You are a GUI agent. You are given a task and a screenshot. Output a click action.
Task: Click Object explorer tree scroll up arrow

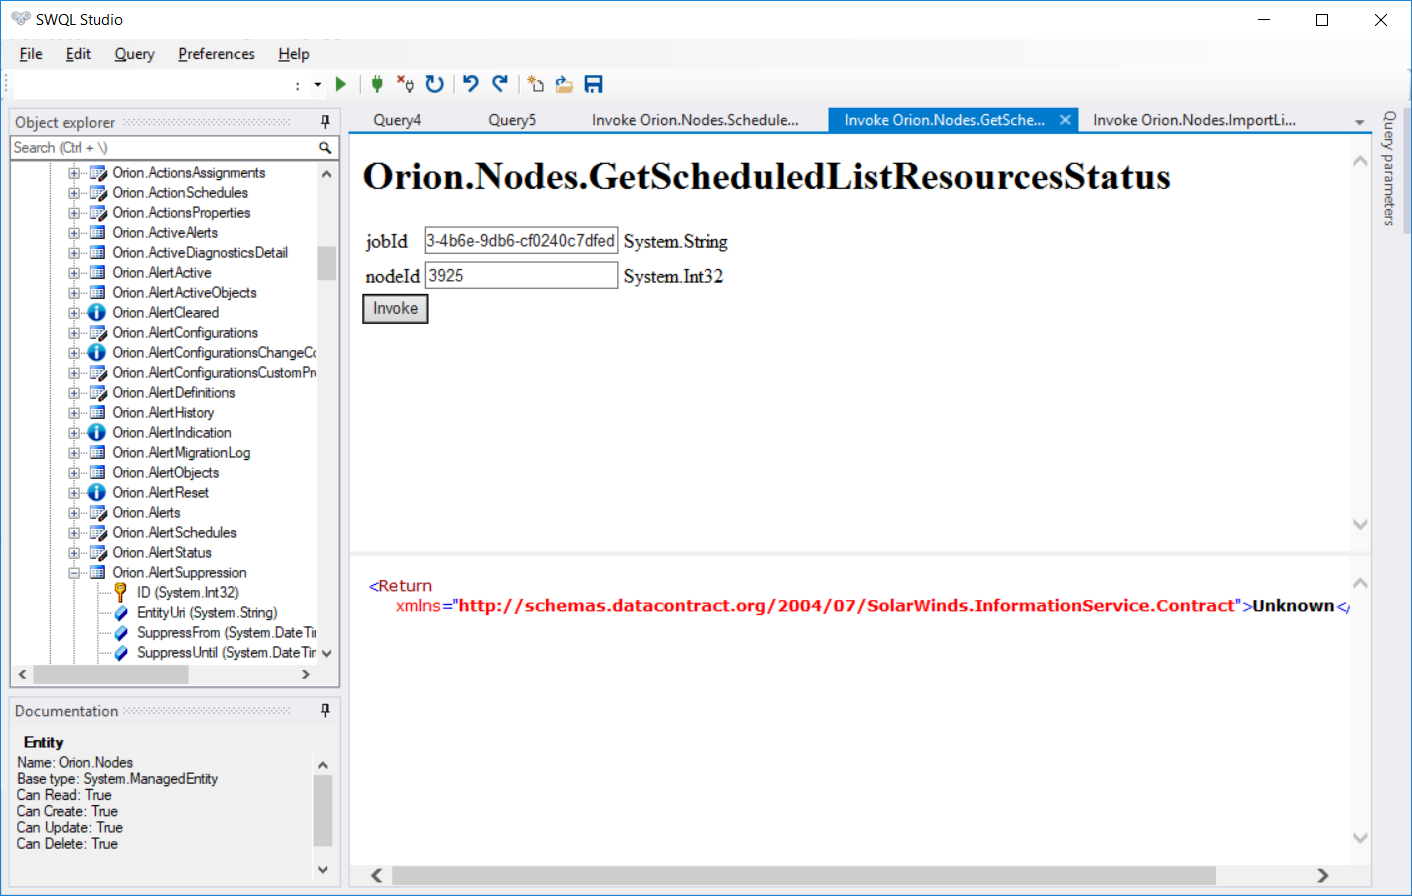[x=327, y=174]
